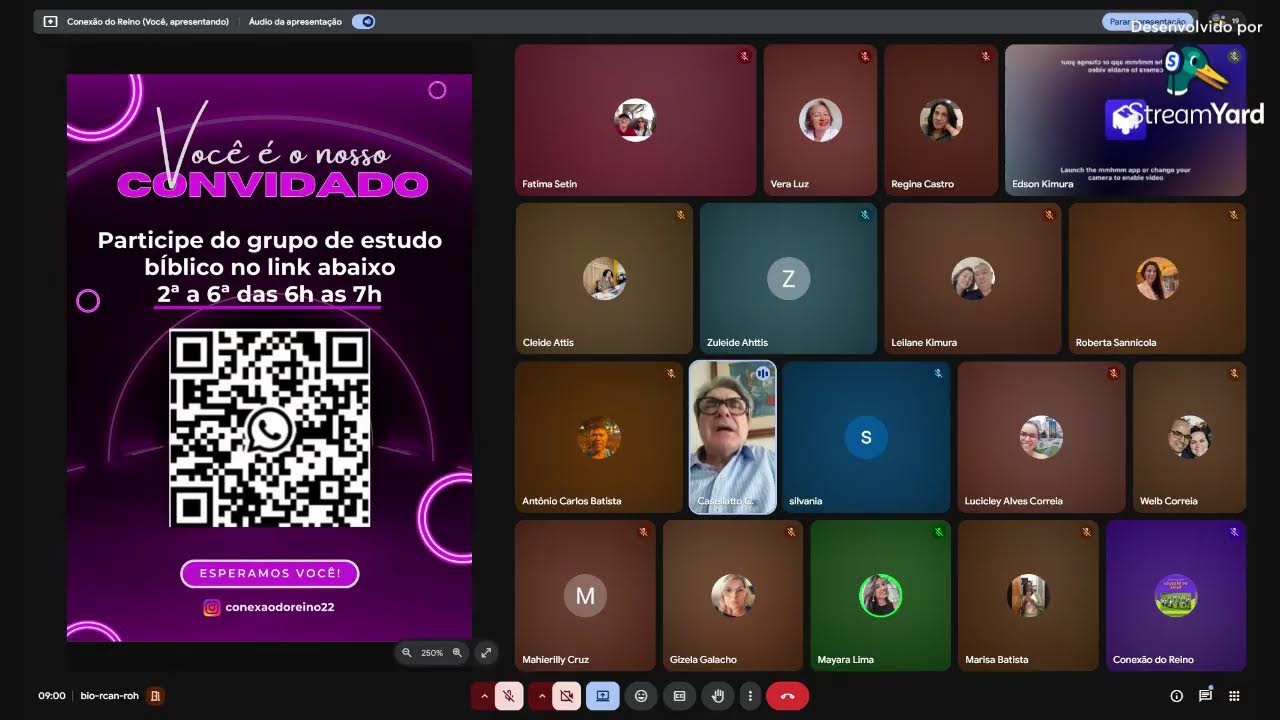The height and width of the screenshot is (720, 1280).
Task: Toggle Áudio da apresentação switch
Action: [x=363, y=21]
